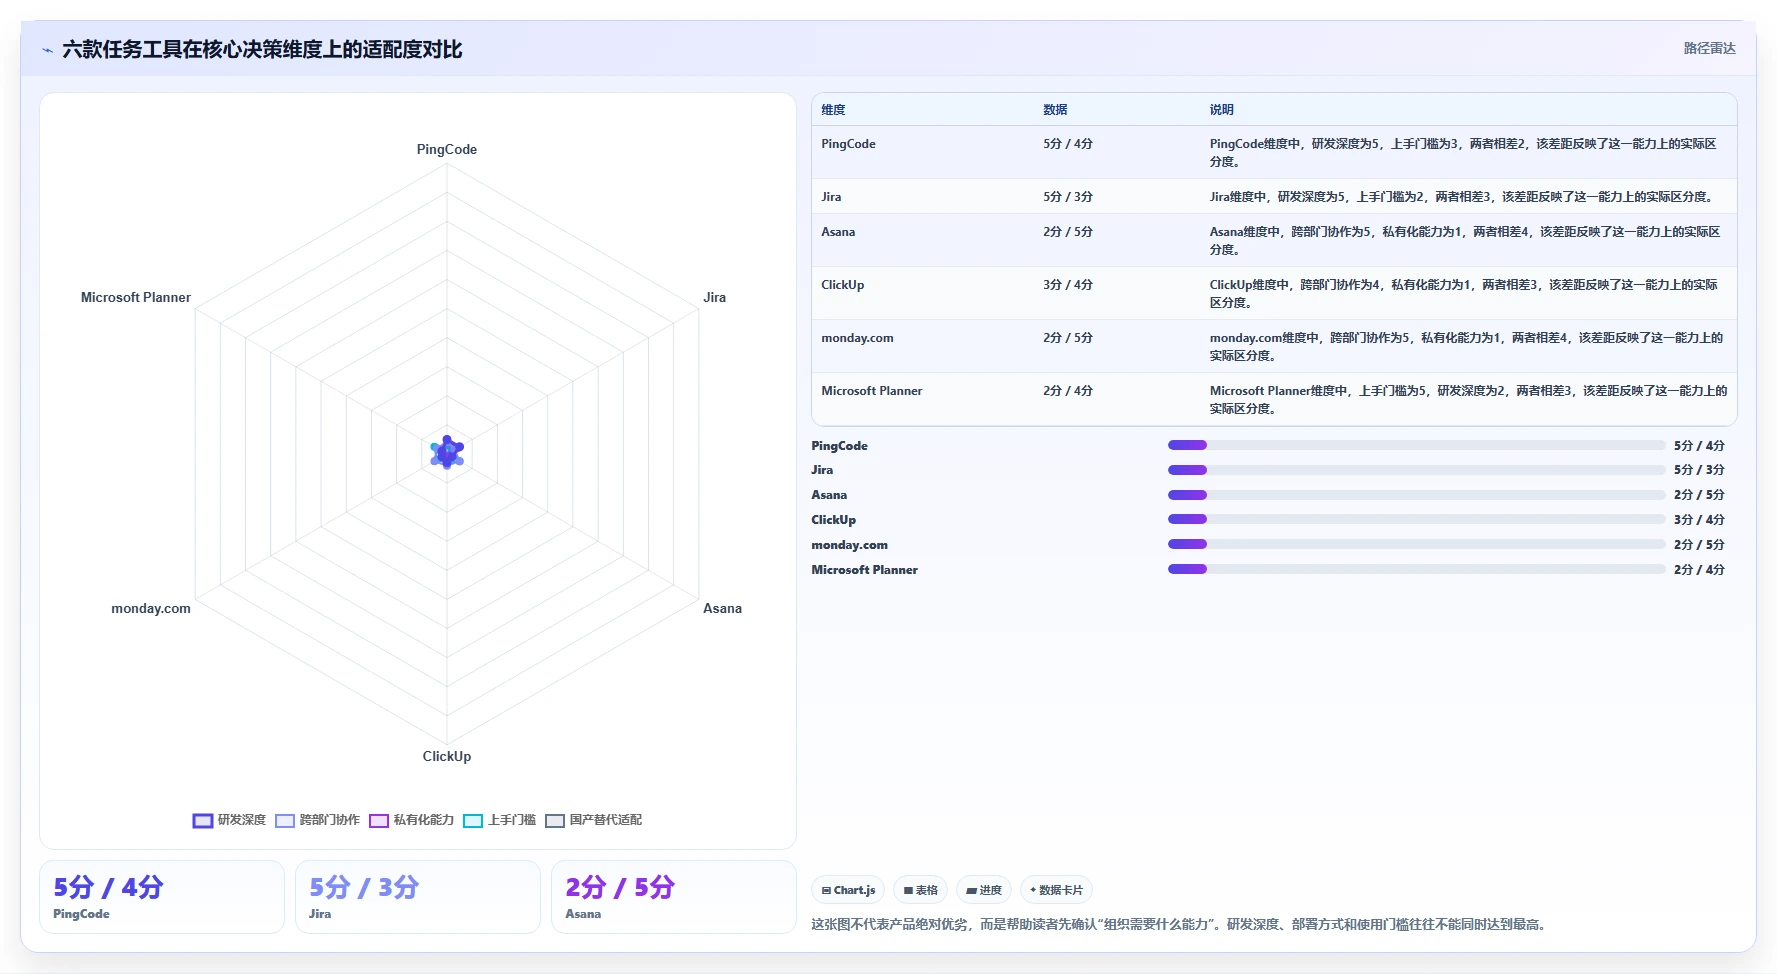Select the 数据卡片 tag chip
This screenshot has height=974, width=1777.
(1056, 890)
